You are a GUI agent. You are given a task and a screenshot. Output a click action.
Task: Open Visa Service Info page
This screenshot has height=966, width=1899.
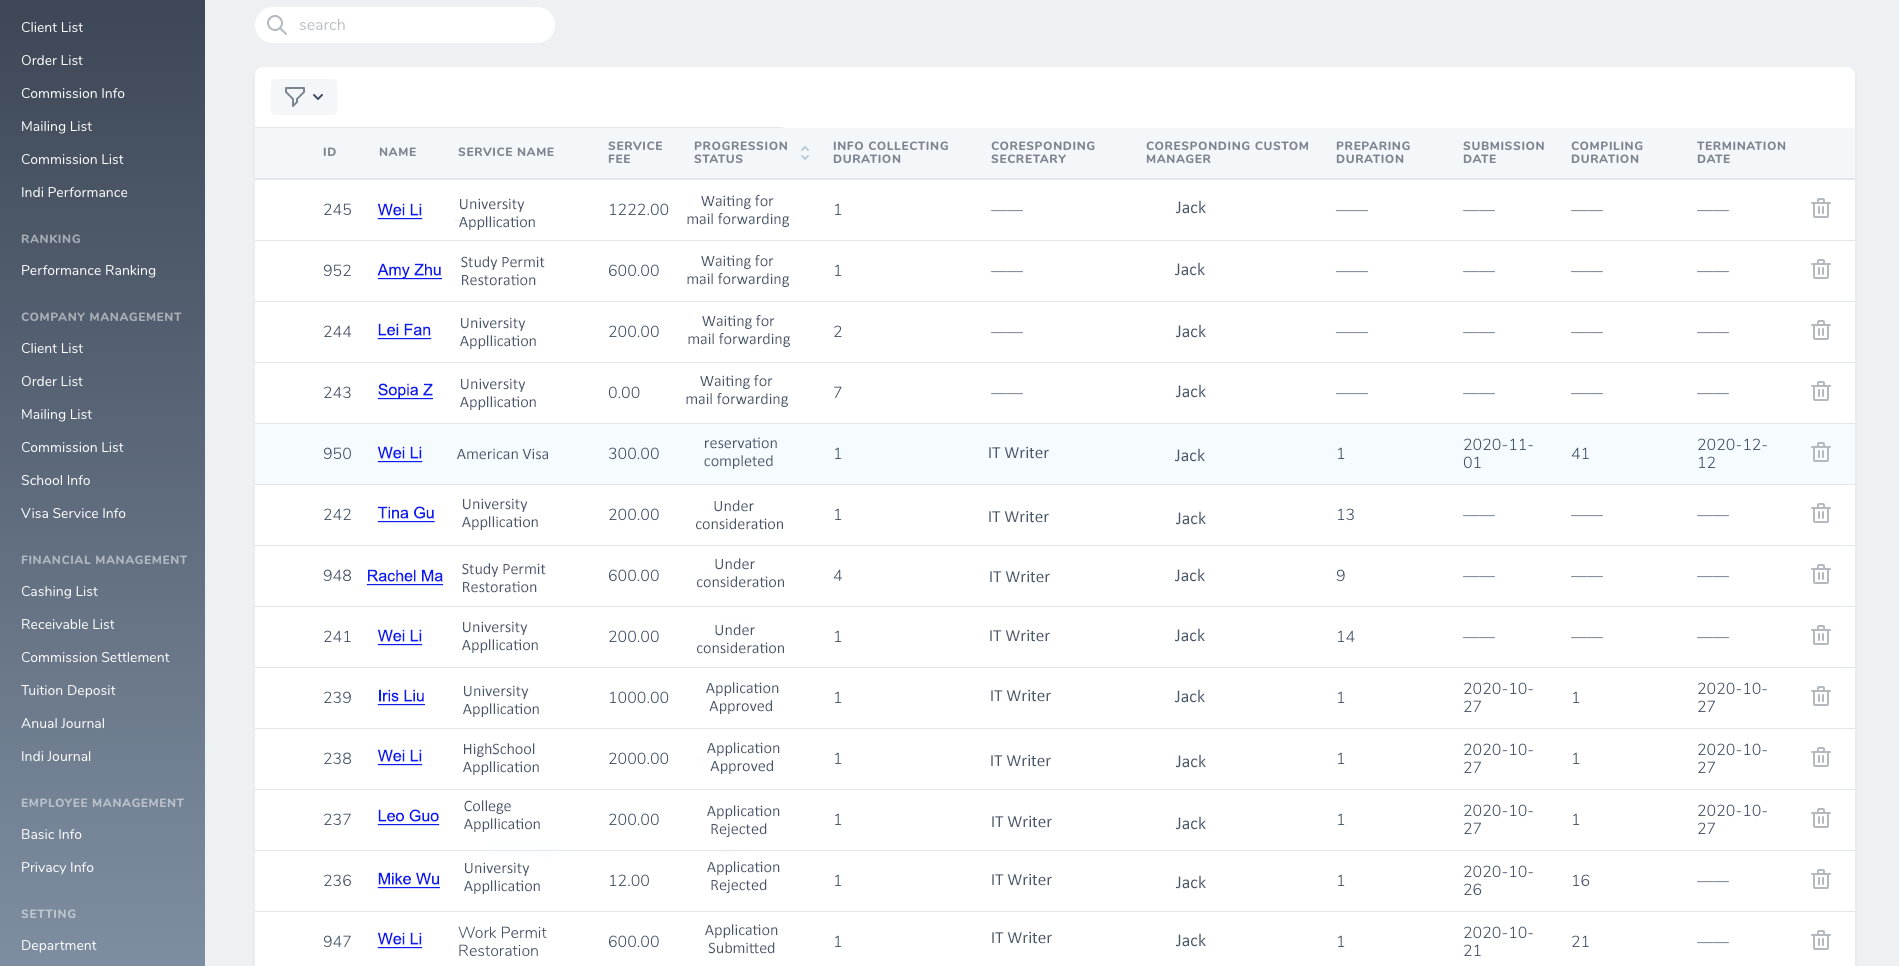click(73, 513)
